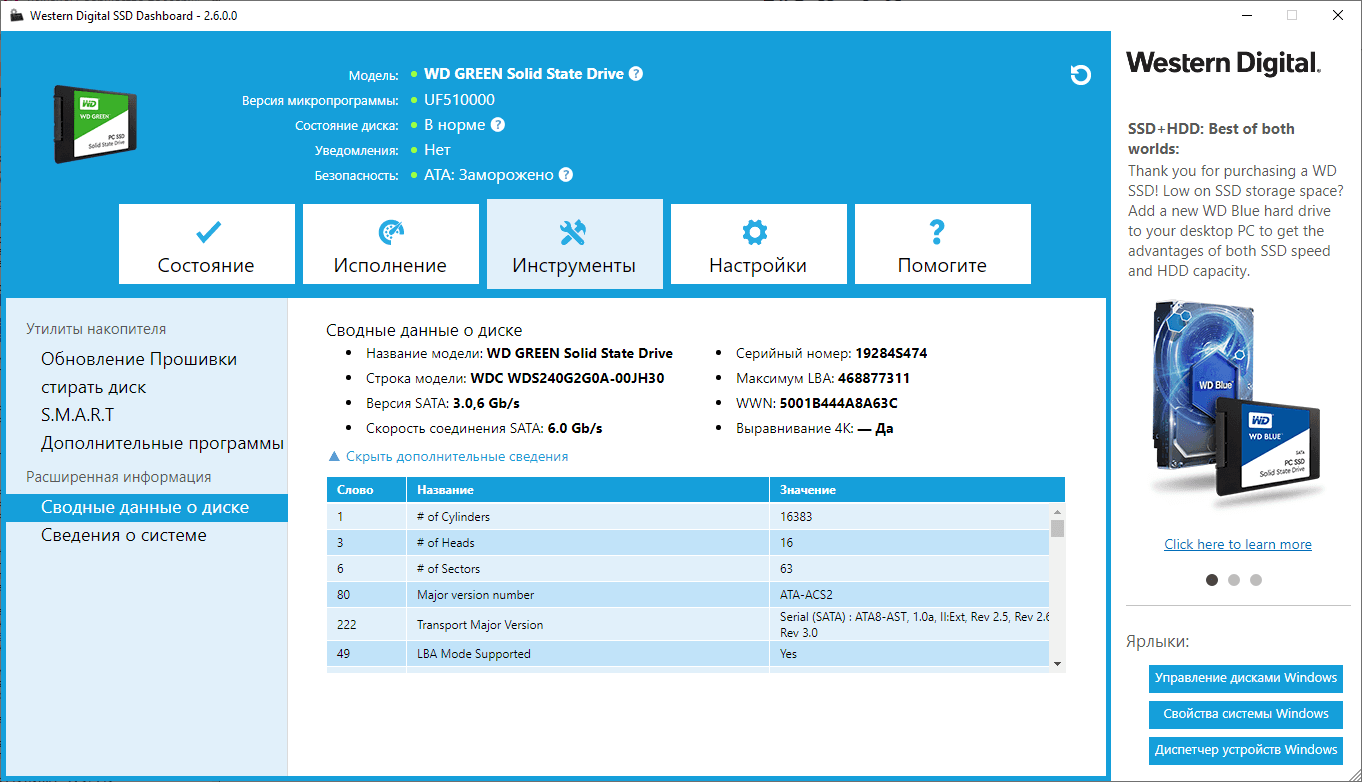The width and height of the screenshot is (1362, 782).
Task: Click the table scrollbar down arrow
Action: click(x=1057, y=662)
